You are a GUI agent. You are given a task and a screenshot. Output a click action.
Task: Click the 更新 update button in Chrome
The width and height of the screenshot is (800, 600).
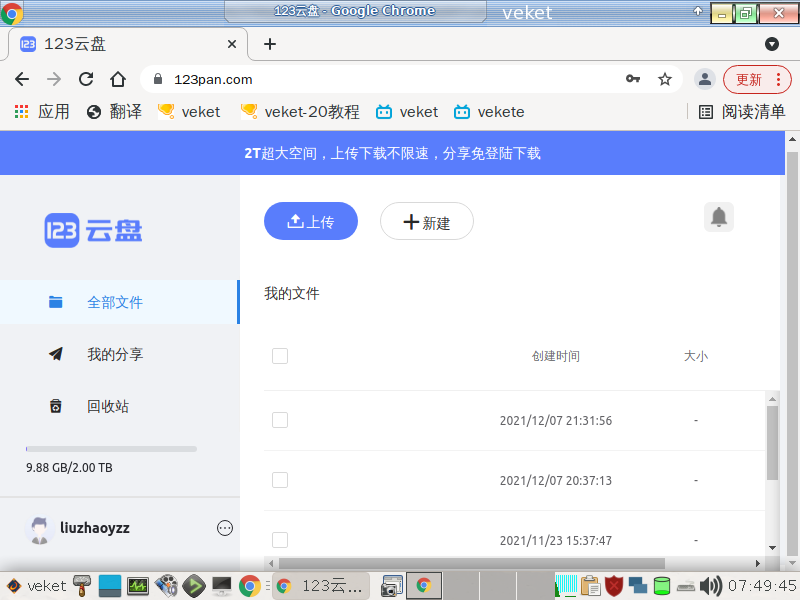tap(758, 80)
